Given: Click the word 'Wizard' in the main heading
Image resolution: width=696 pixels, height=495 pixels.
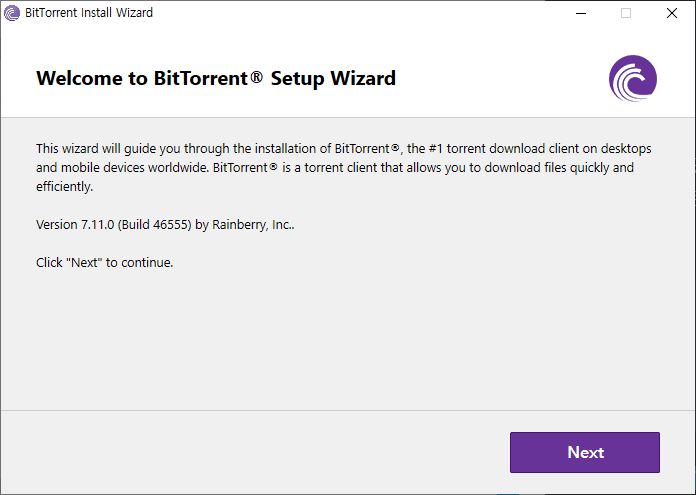Looking at the screenshot, I should click(x=363, y=79).
